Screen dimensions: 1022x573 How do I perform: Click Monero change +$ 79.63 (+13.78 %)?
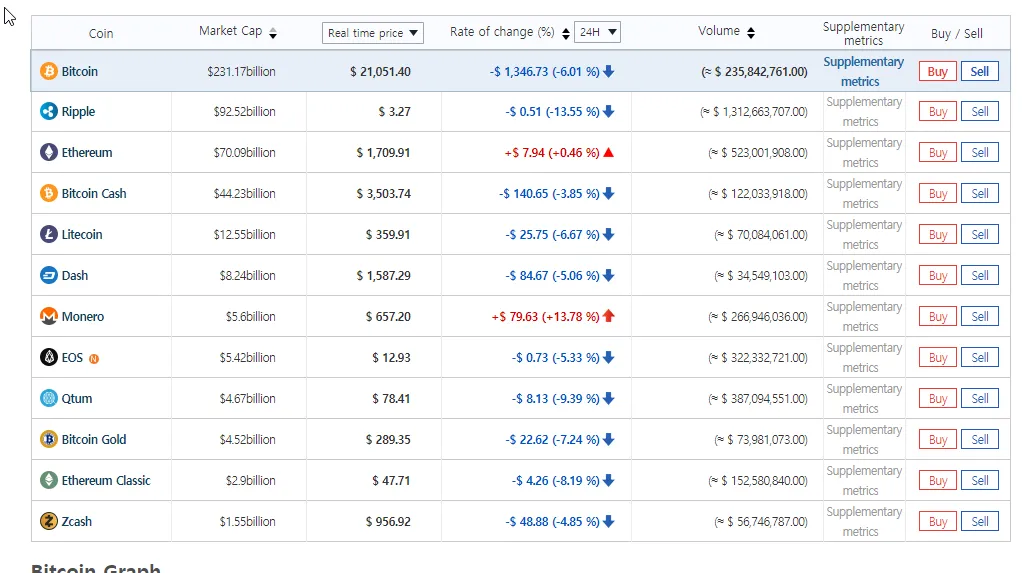coord(546,317)
